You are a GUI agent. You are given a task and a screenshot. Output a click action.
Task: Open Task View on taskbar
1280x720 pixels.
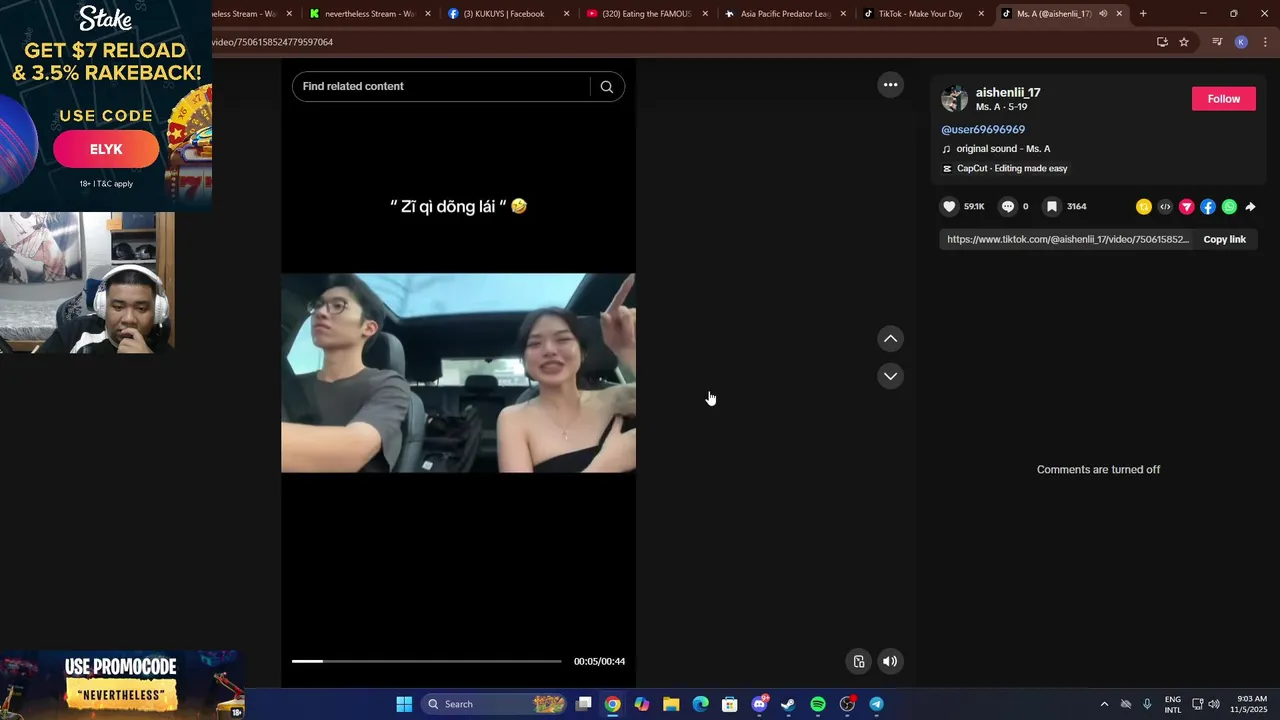[x=584, y=704]
